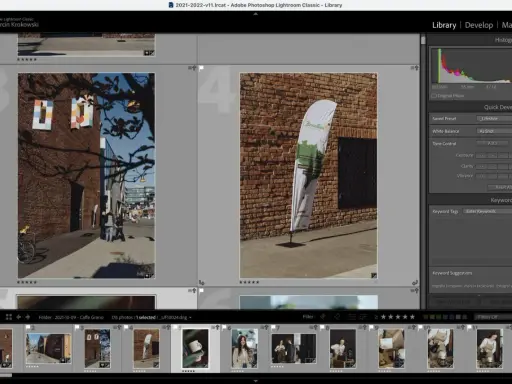
Task: Set filter rating to one star
Action: coord(383,317)
